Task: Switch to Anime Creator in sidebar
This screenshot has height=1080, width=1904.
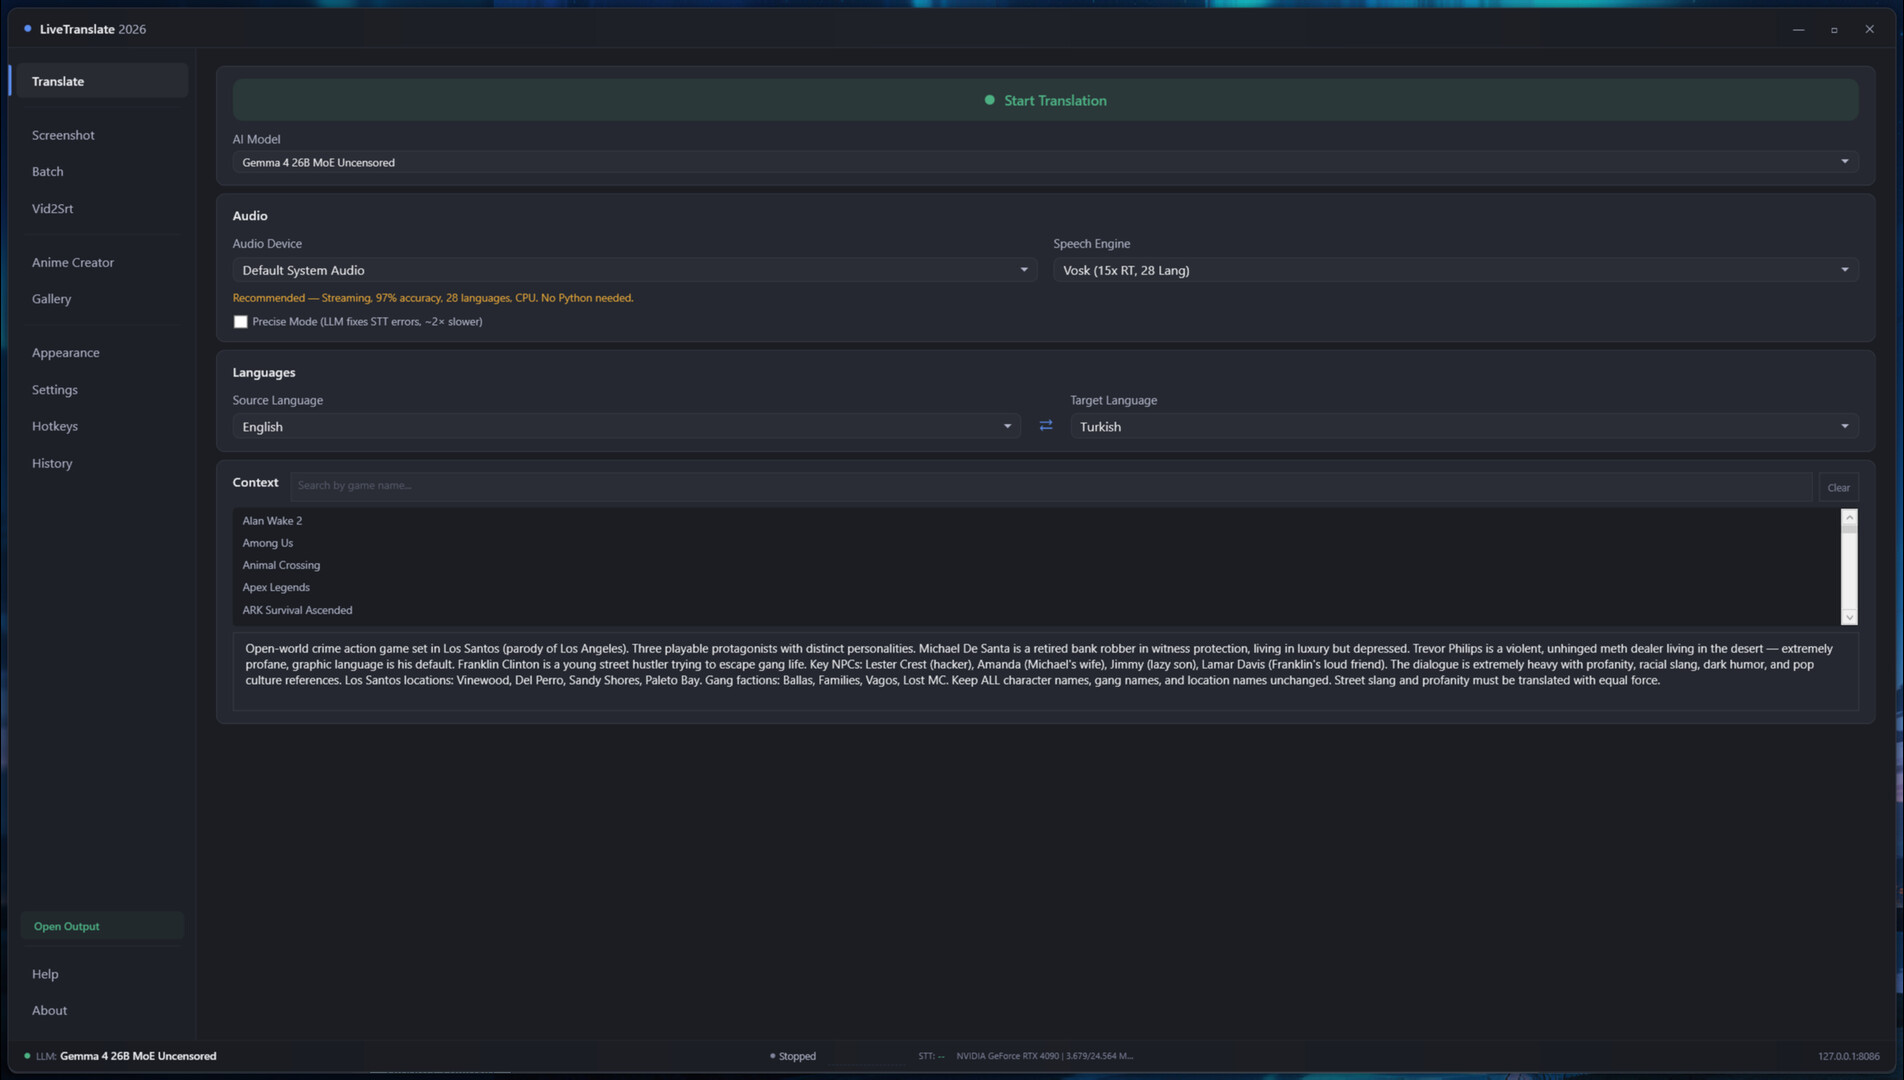Action: (x=73, y=262)
